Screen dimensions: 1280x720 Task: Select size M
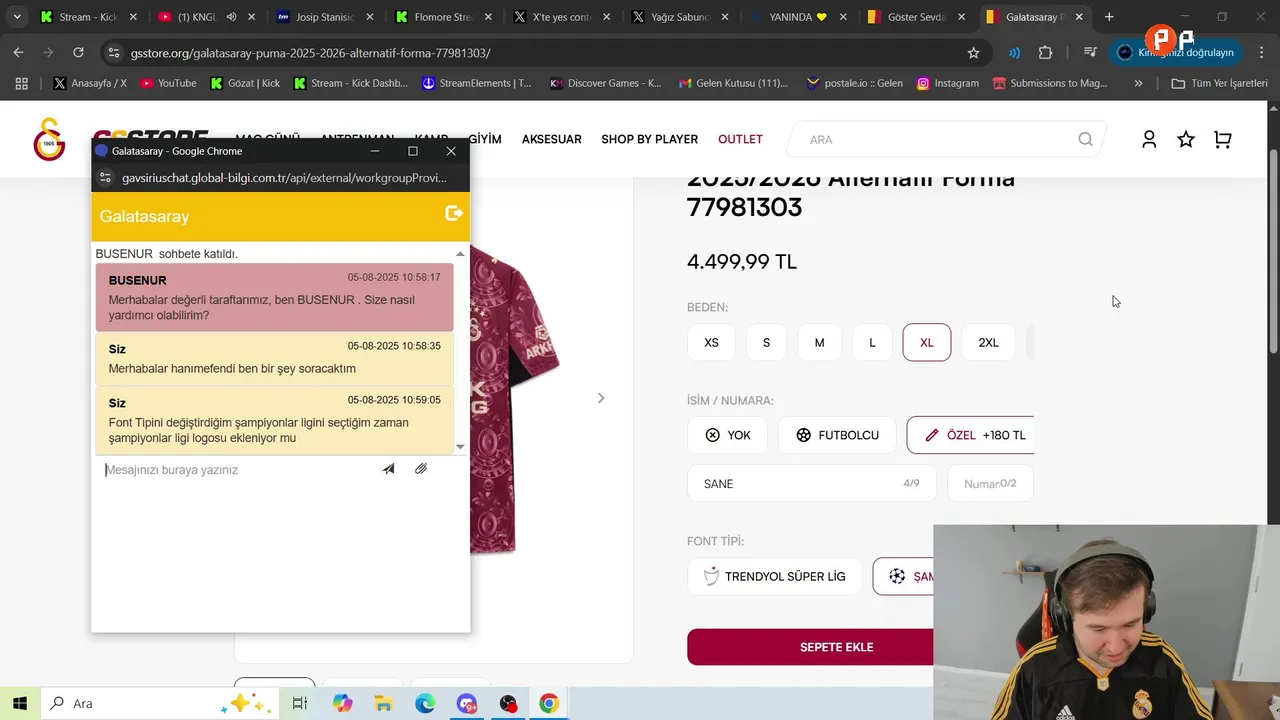click(x=819, y=342)
